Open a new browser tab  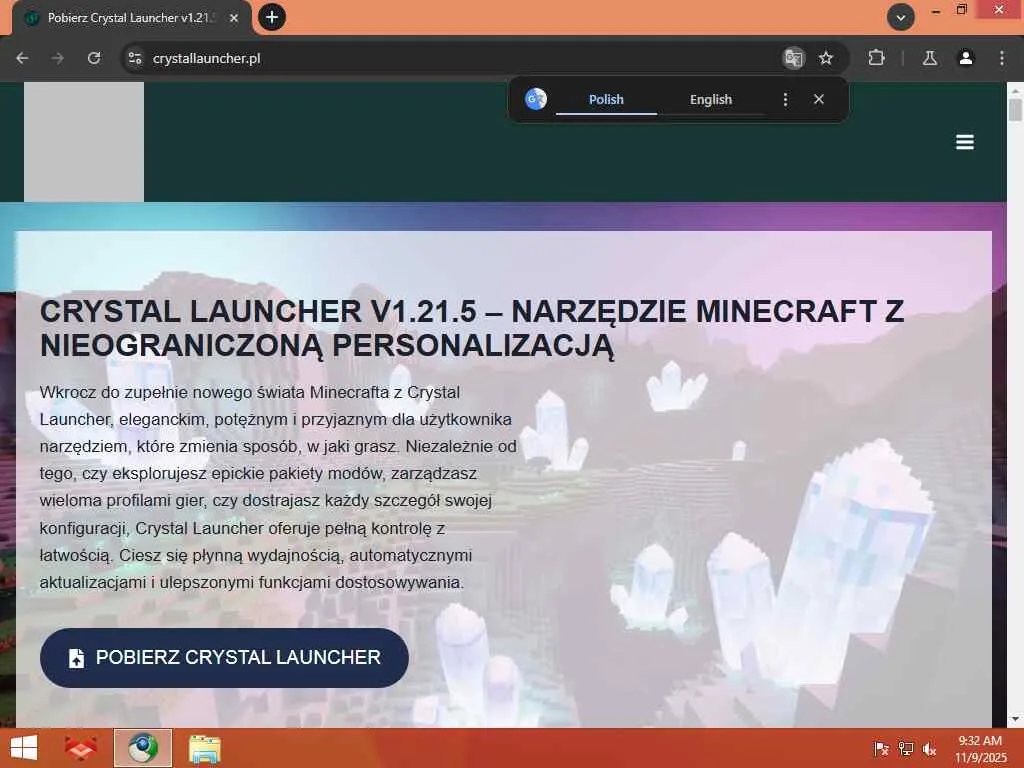point(272,17)
